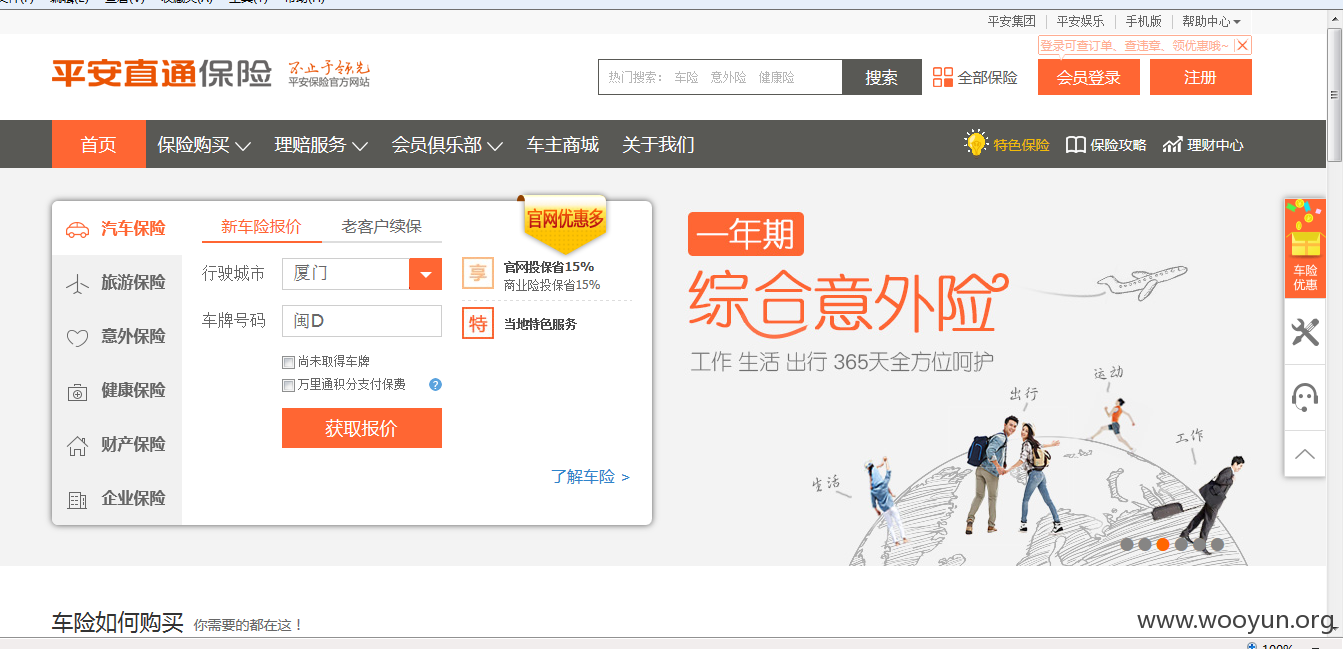Image resolution: width=1343 pixels, height=649 pixels.
Task: Click hot search term 车险
Action: pyautogui.click(x=687, y=77)
